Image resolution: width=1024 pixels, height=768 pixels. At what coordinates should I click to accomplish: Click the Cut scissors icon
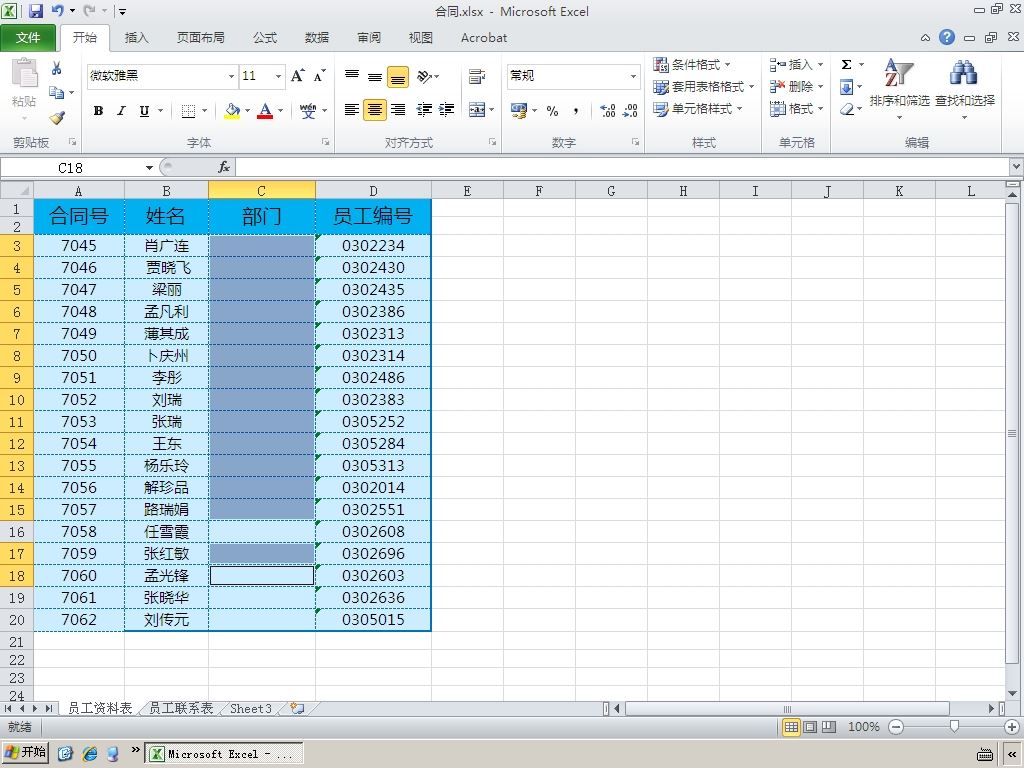[57, 68]
